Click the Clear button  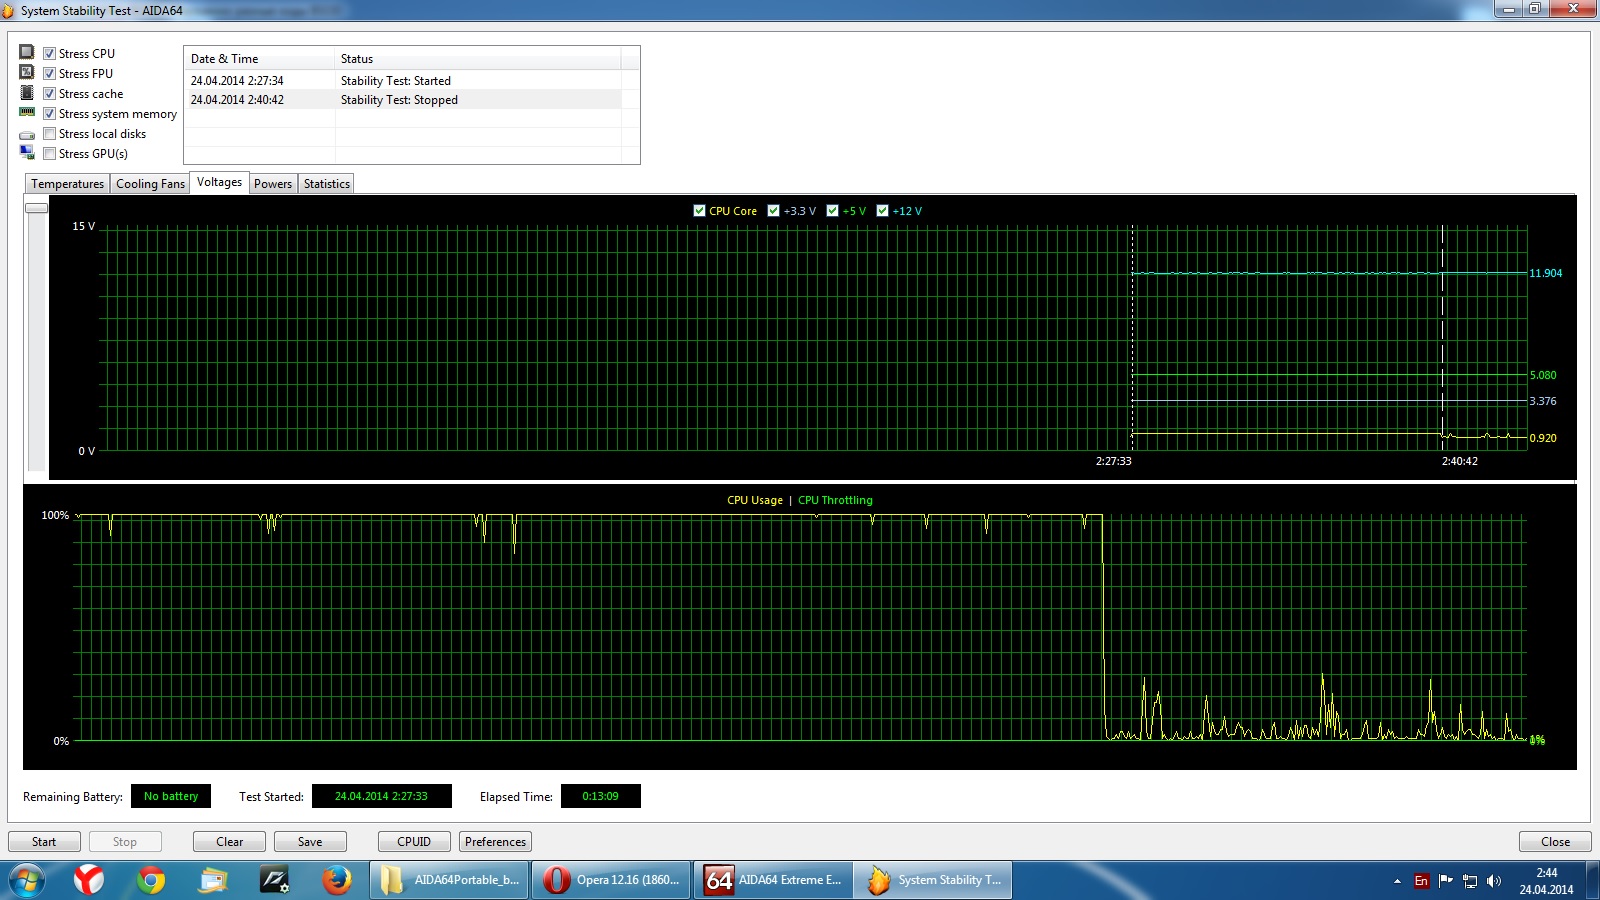(230, 842)
